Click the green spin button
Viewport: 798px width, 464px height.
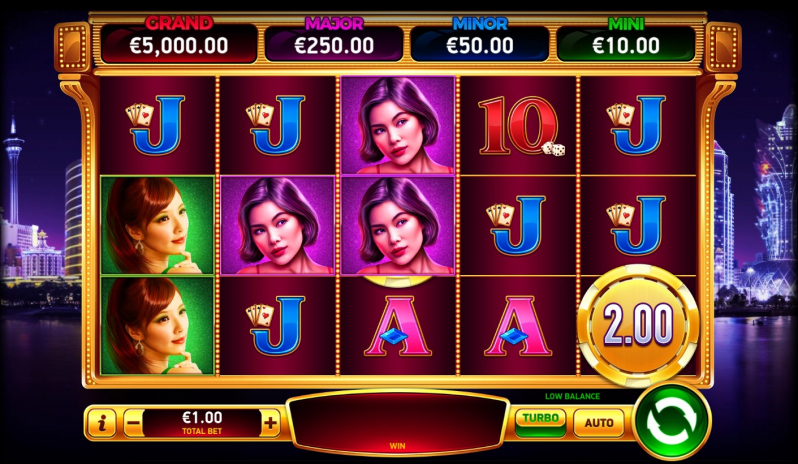click(x=671, y=423)
